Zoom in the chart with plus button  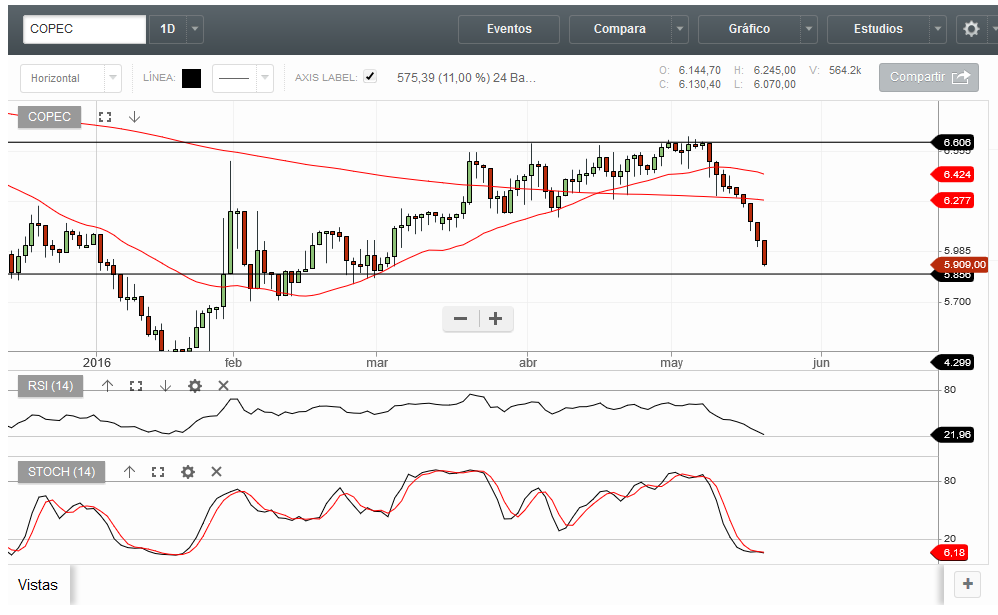495,319
